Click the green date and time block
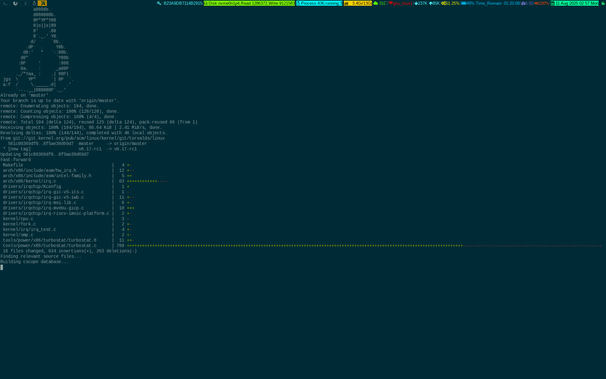The height and width of the screenshot is (379, 606). click(x=574, y=3)
